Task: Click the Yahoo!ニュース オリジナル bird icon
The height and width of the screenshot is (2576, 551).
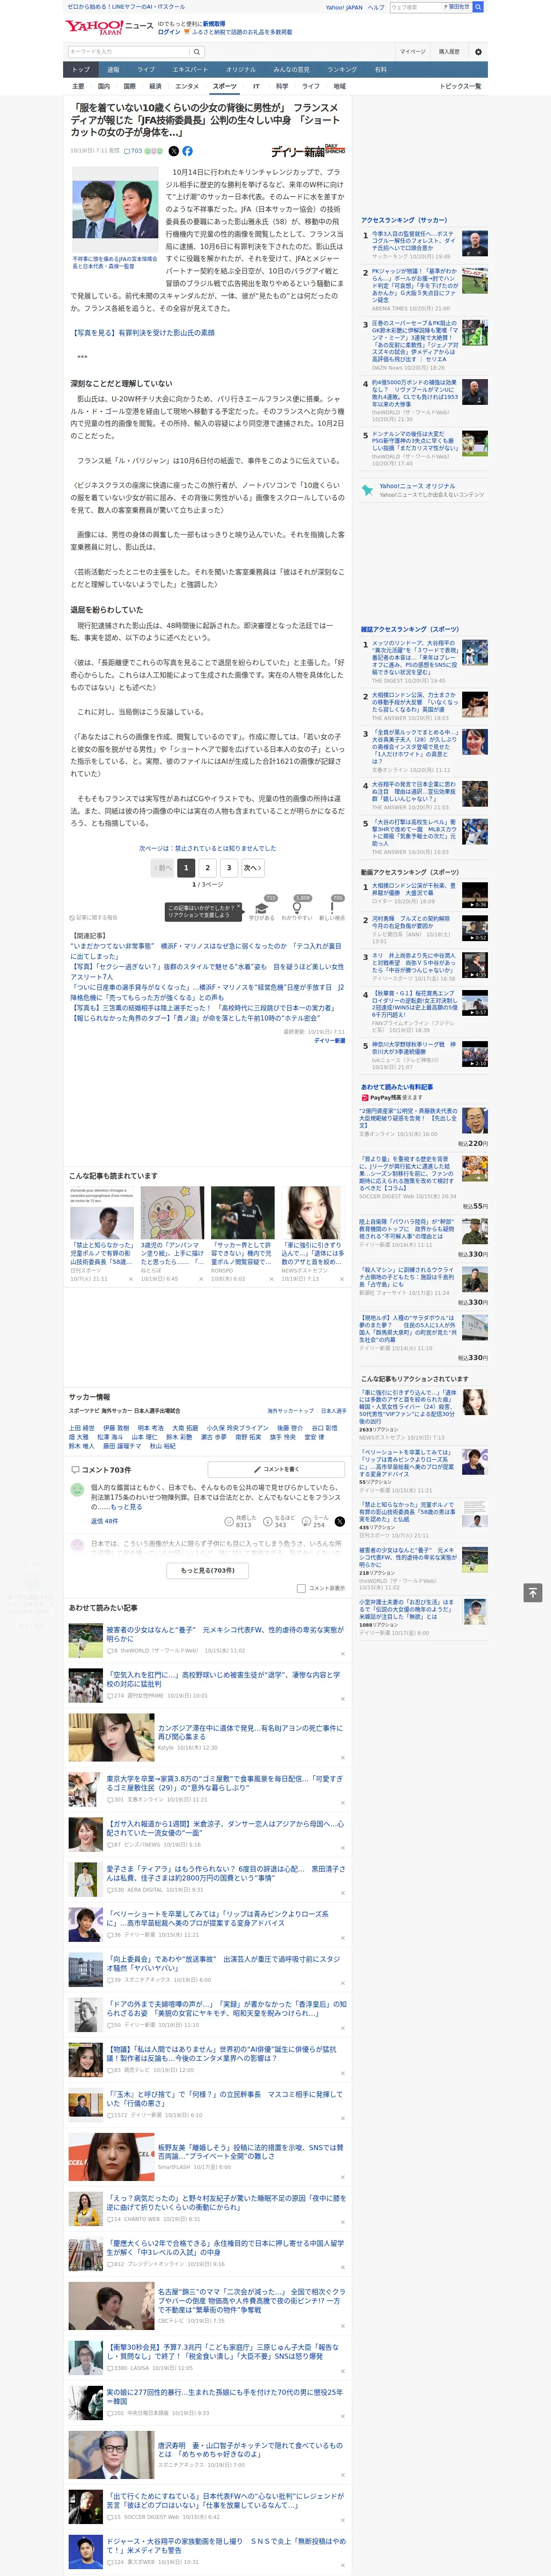Action: pos(368,490)
